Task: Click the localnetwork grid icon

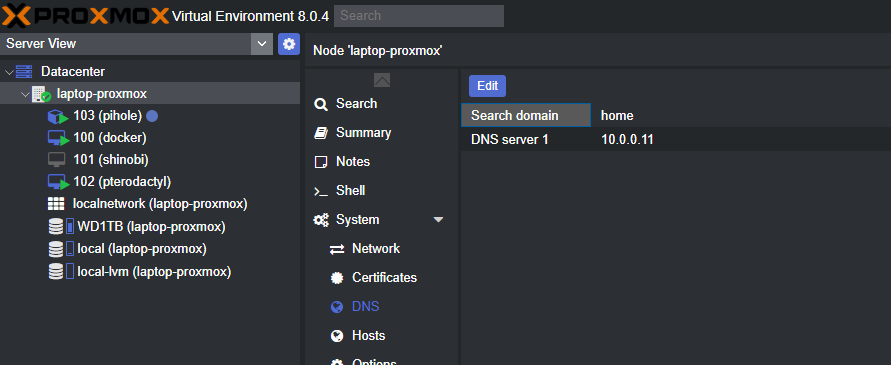Action: pos(56,204)
